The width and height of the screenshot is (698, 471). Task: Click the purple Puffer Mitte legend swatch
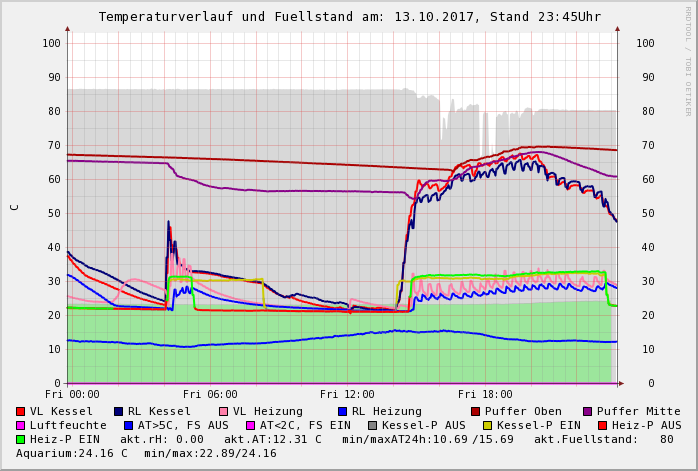(588, 411)
